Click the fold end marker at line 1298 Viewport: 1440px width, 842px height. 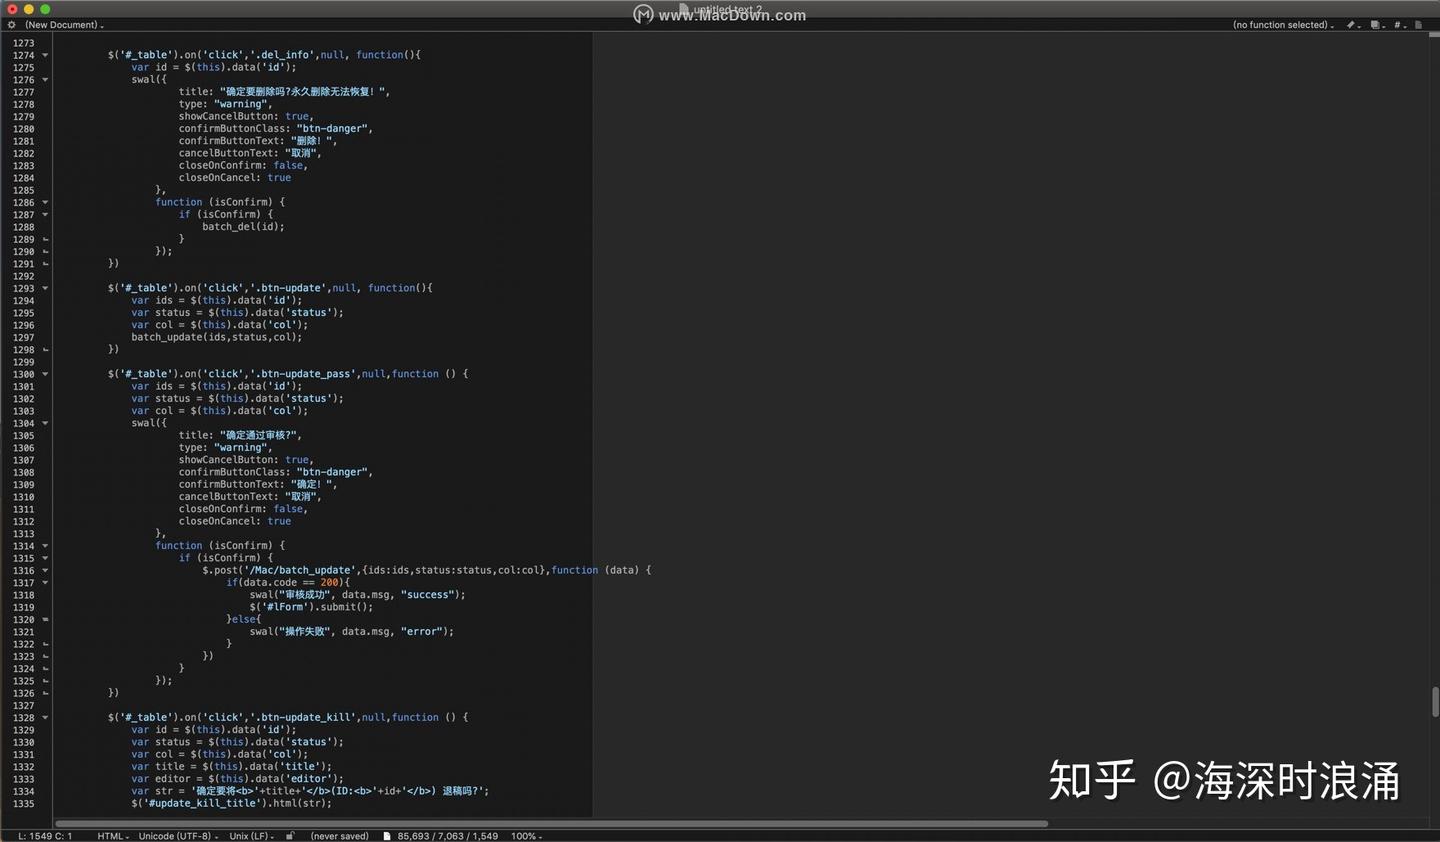45,350
